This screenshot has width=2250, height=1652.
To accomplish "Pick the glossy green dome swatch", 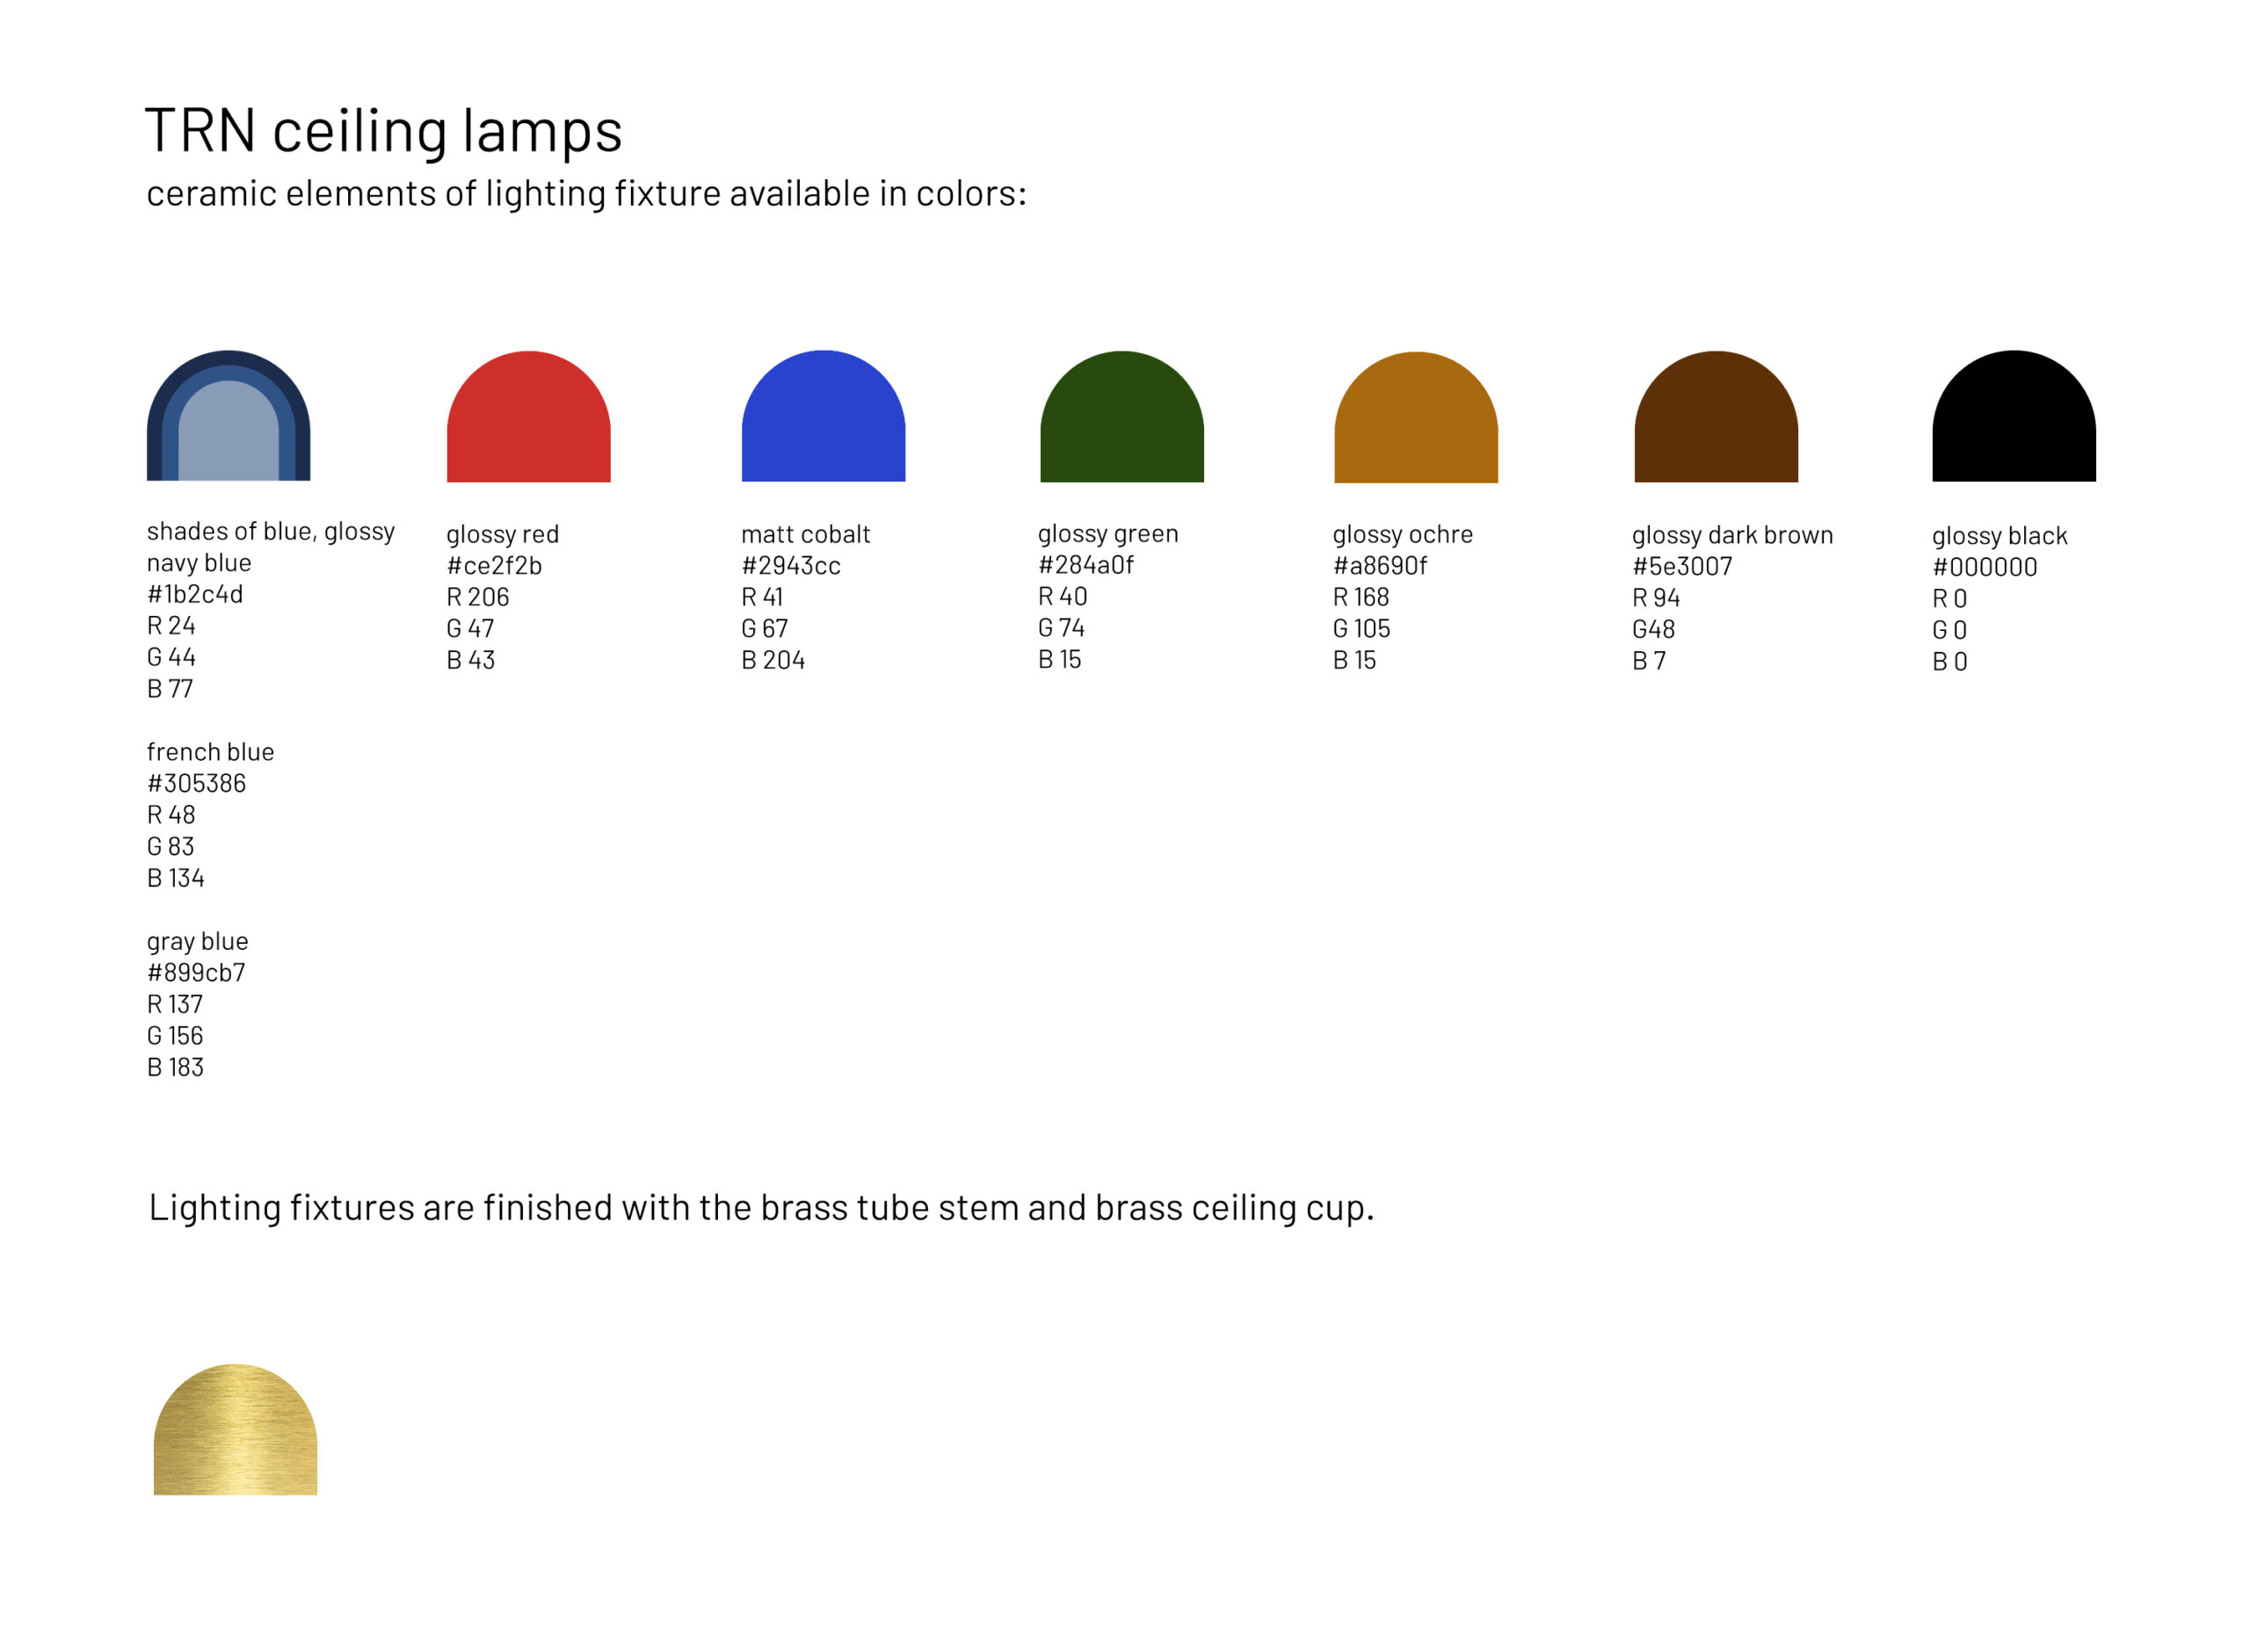I will 1122,416.
